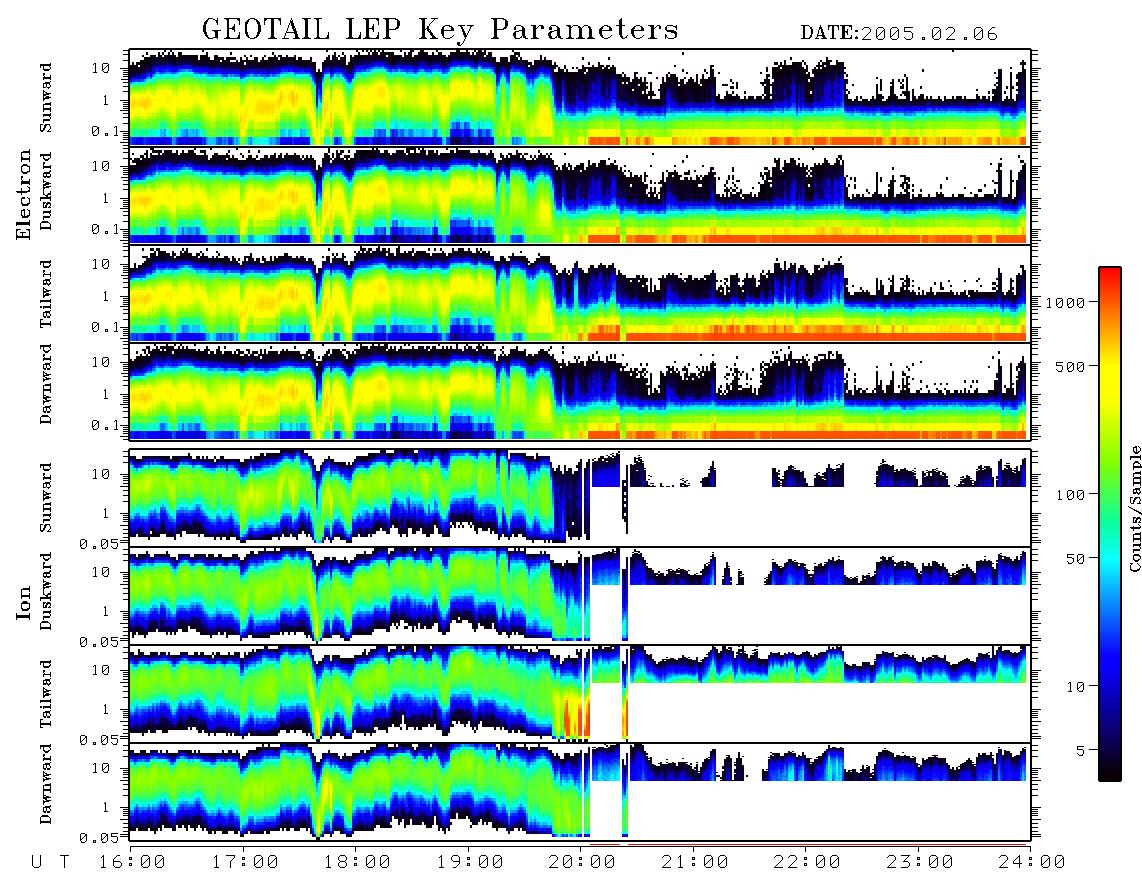This screenshot has width=1142, height=880.
Task: Click the "16:00" time tick label
Action: [x=132, y=862]
